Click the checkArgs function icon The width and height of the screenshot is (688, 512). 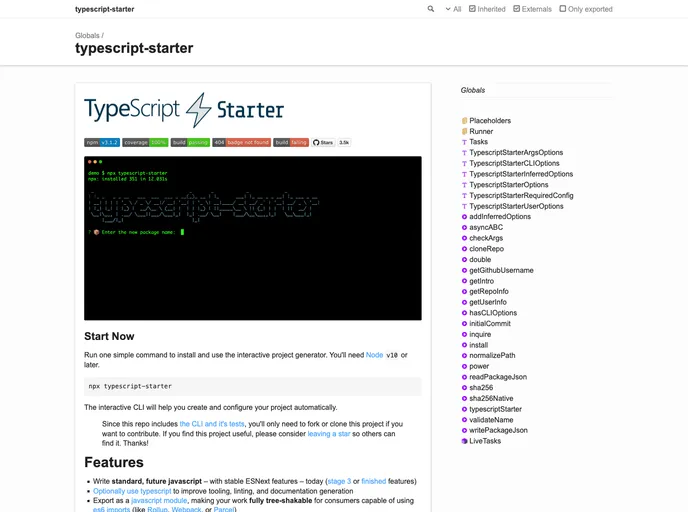[464, 238]
